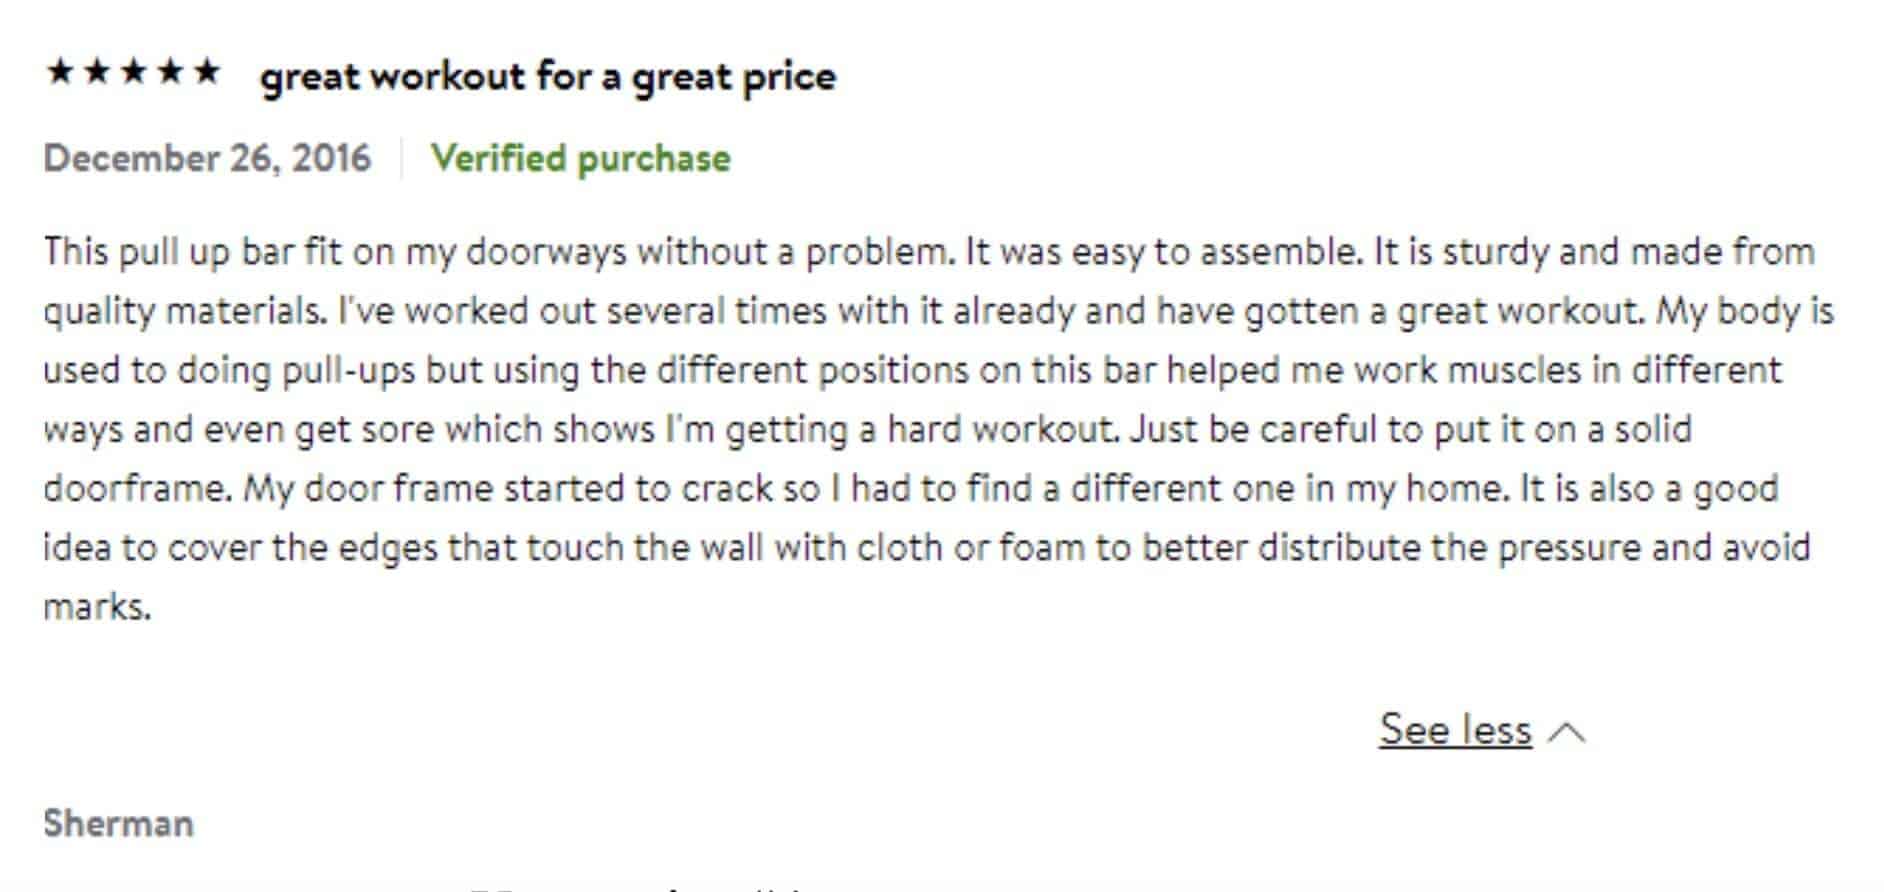
Task: Click the fourth rating star
Action: pos(170,72)
